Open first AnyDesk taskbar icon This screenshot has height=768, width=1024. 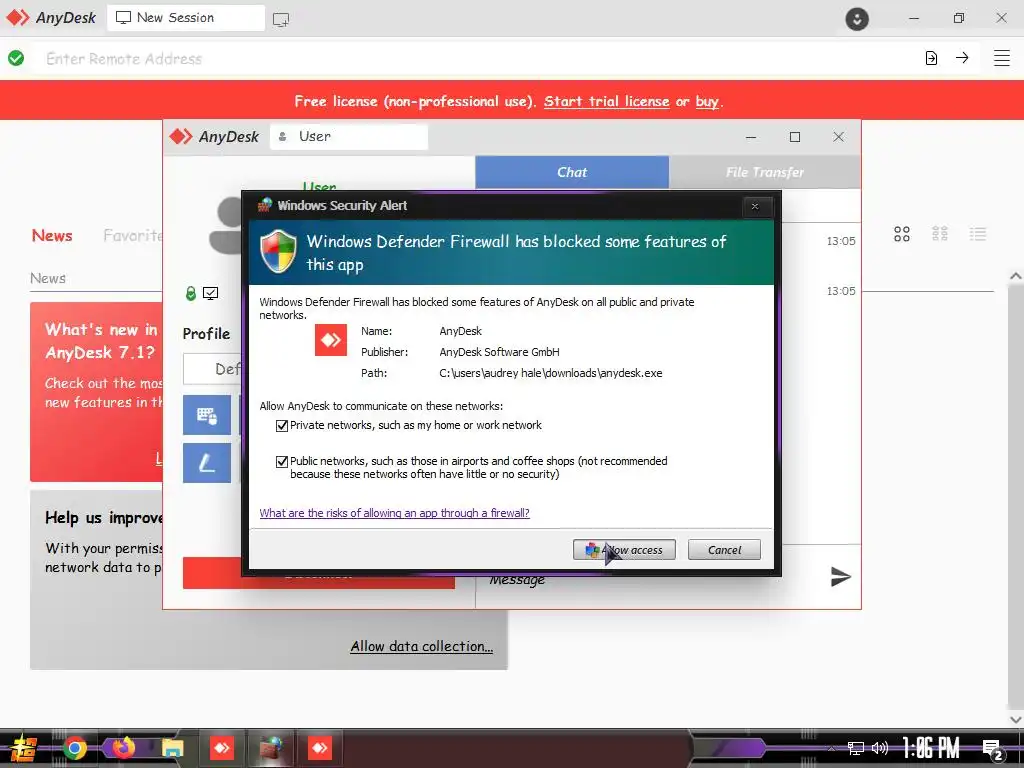coord(221,748)
